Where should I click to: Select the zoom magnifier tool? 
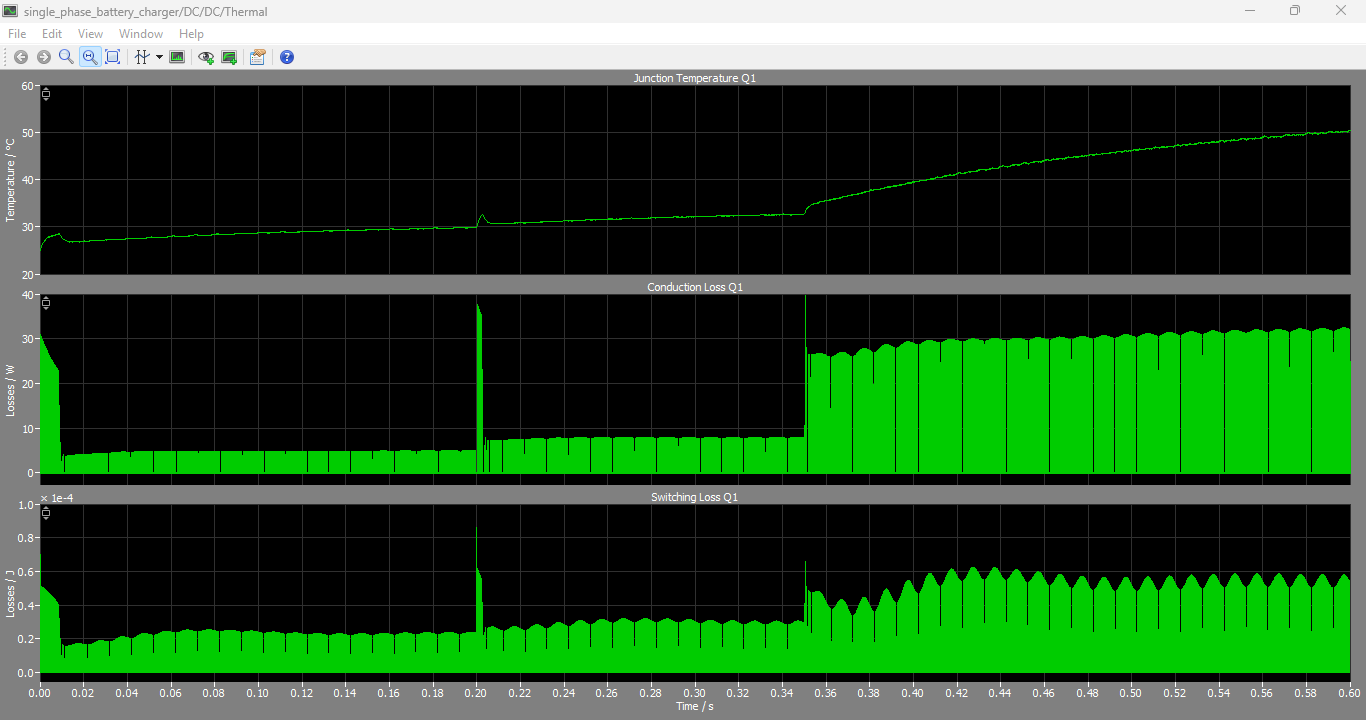point(66,57)
